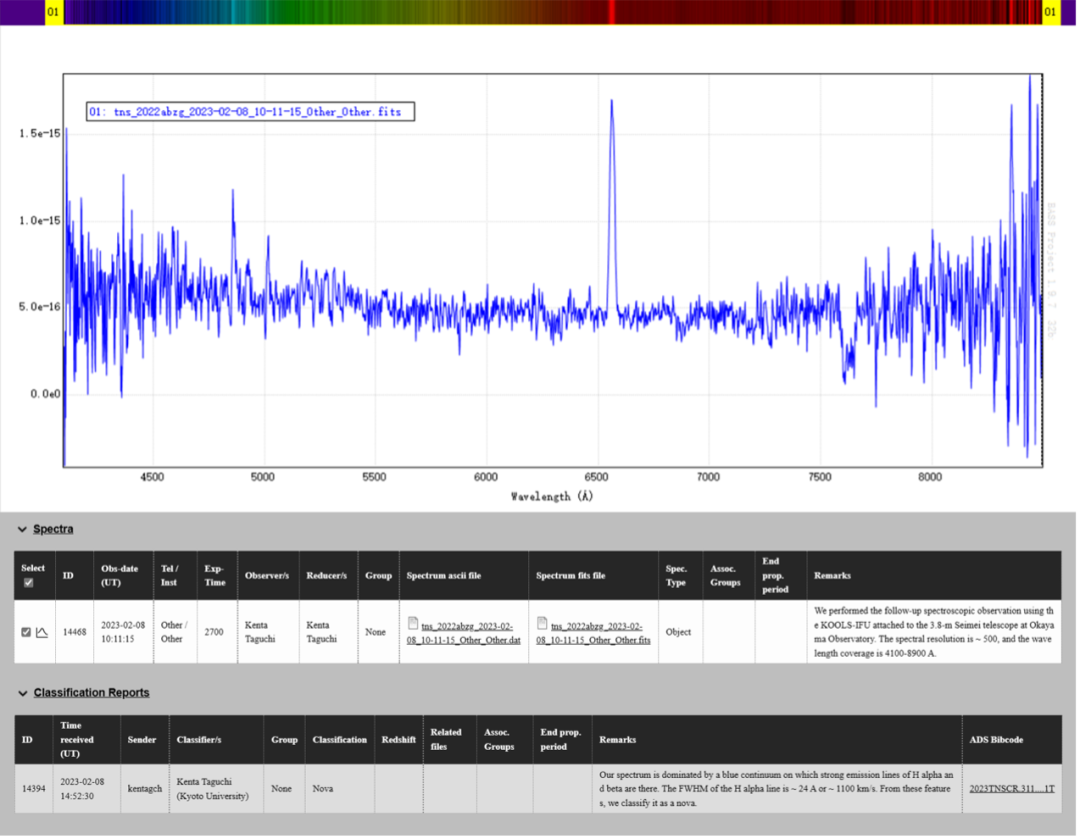This screenshot has width=1080, height=839.
Task: Uncheck the checkbox for spectrum 14468
Action: point(26,632)
